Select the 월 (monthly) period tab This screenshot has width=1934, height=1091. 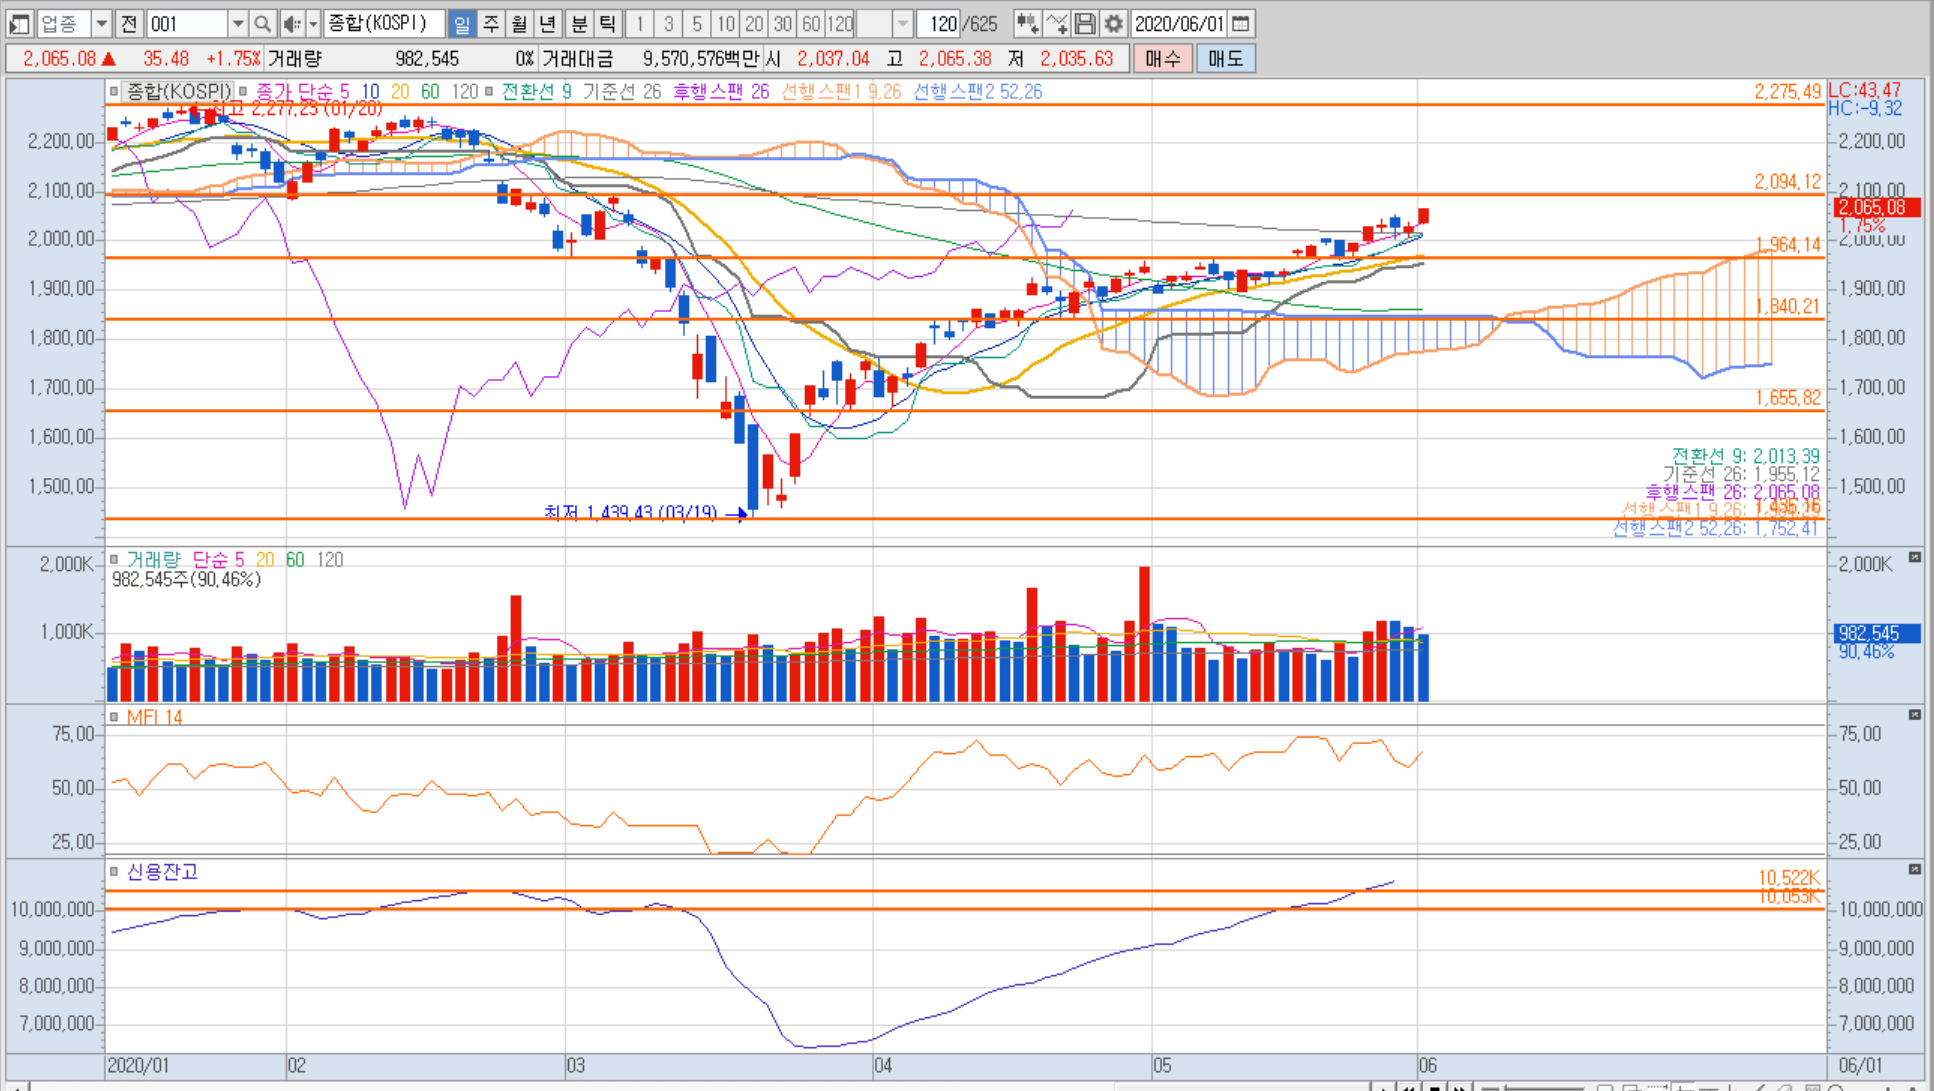519,23
